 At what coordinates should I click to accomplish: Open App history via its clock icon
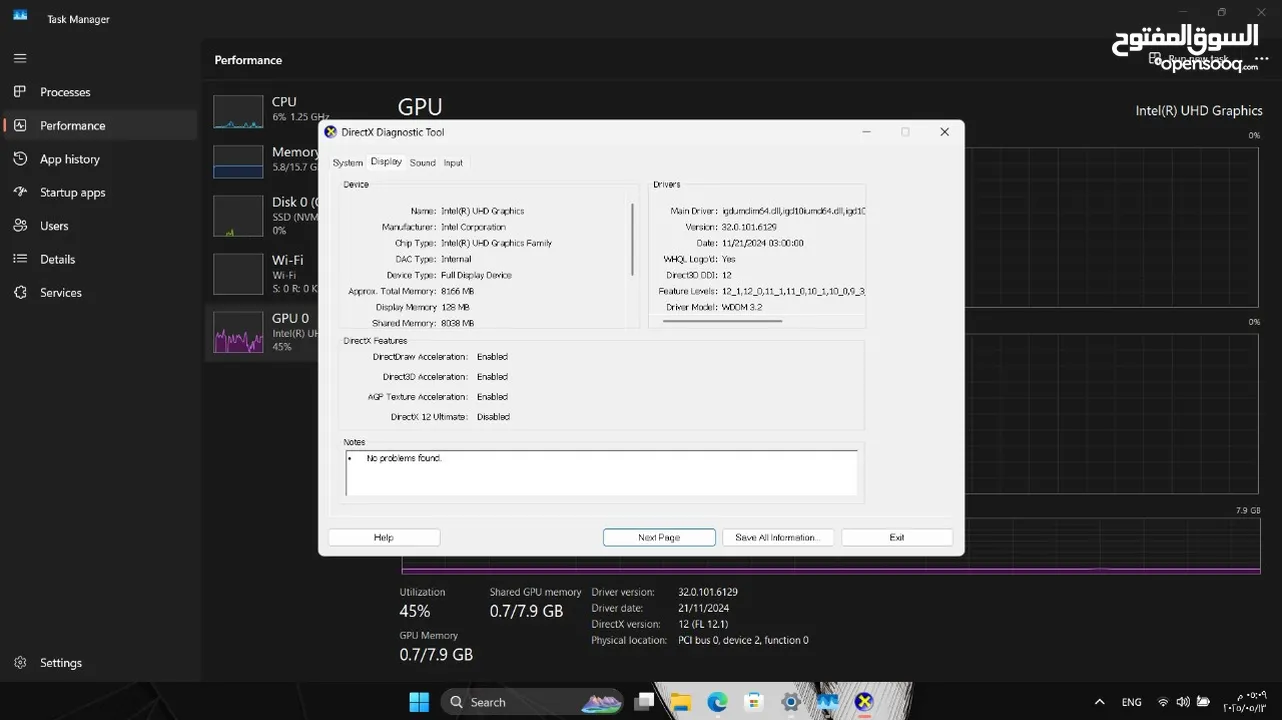point(19,159)
